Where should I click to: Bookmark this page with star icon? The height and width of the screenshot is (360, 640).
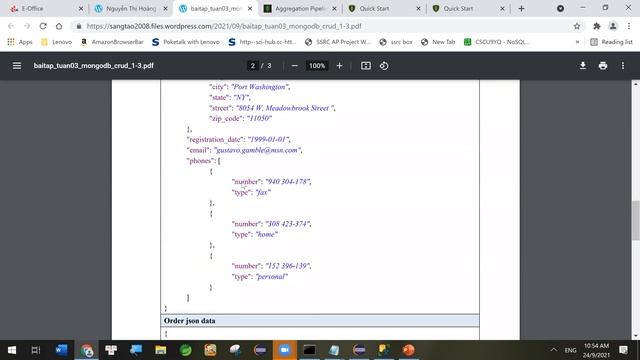[577, 26]
